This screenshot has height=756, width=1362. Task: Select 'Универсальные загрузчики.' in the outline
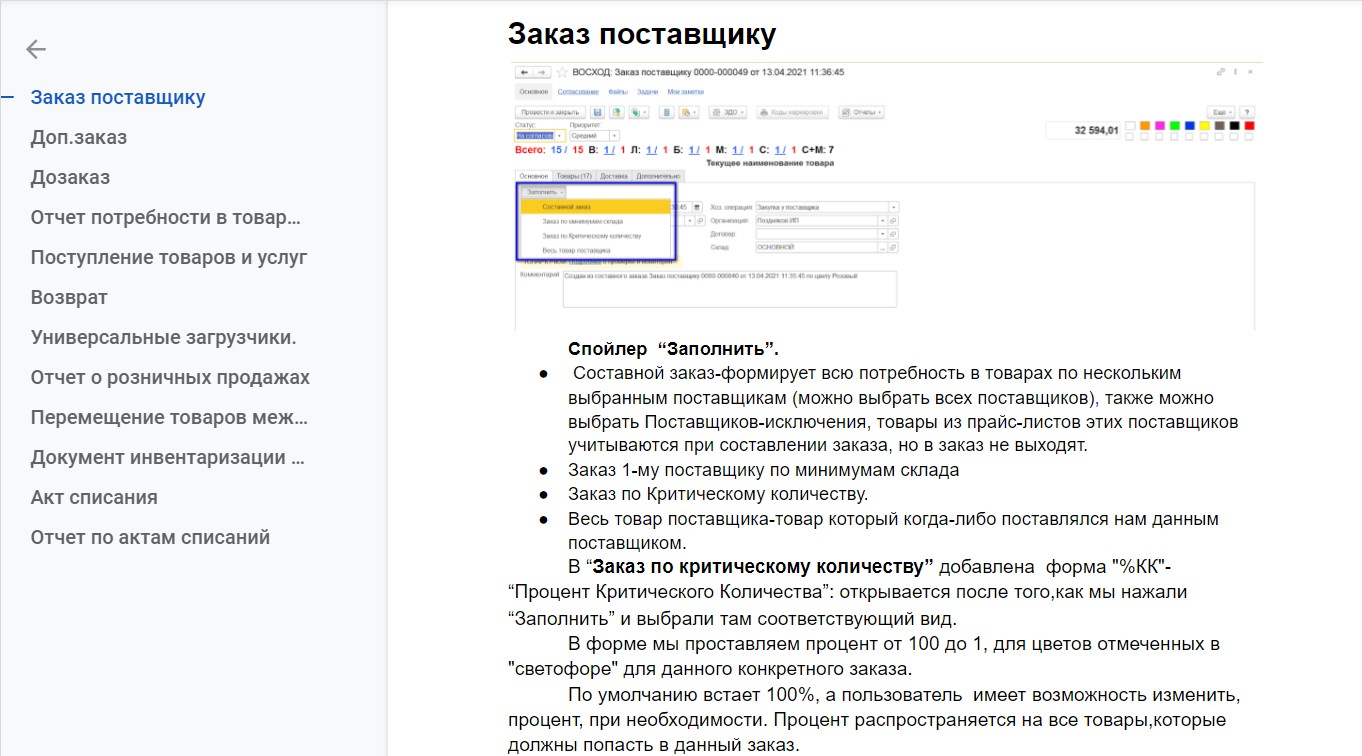coord(164,337)
